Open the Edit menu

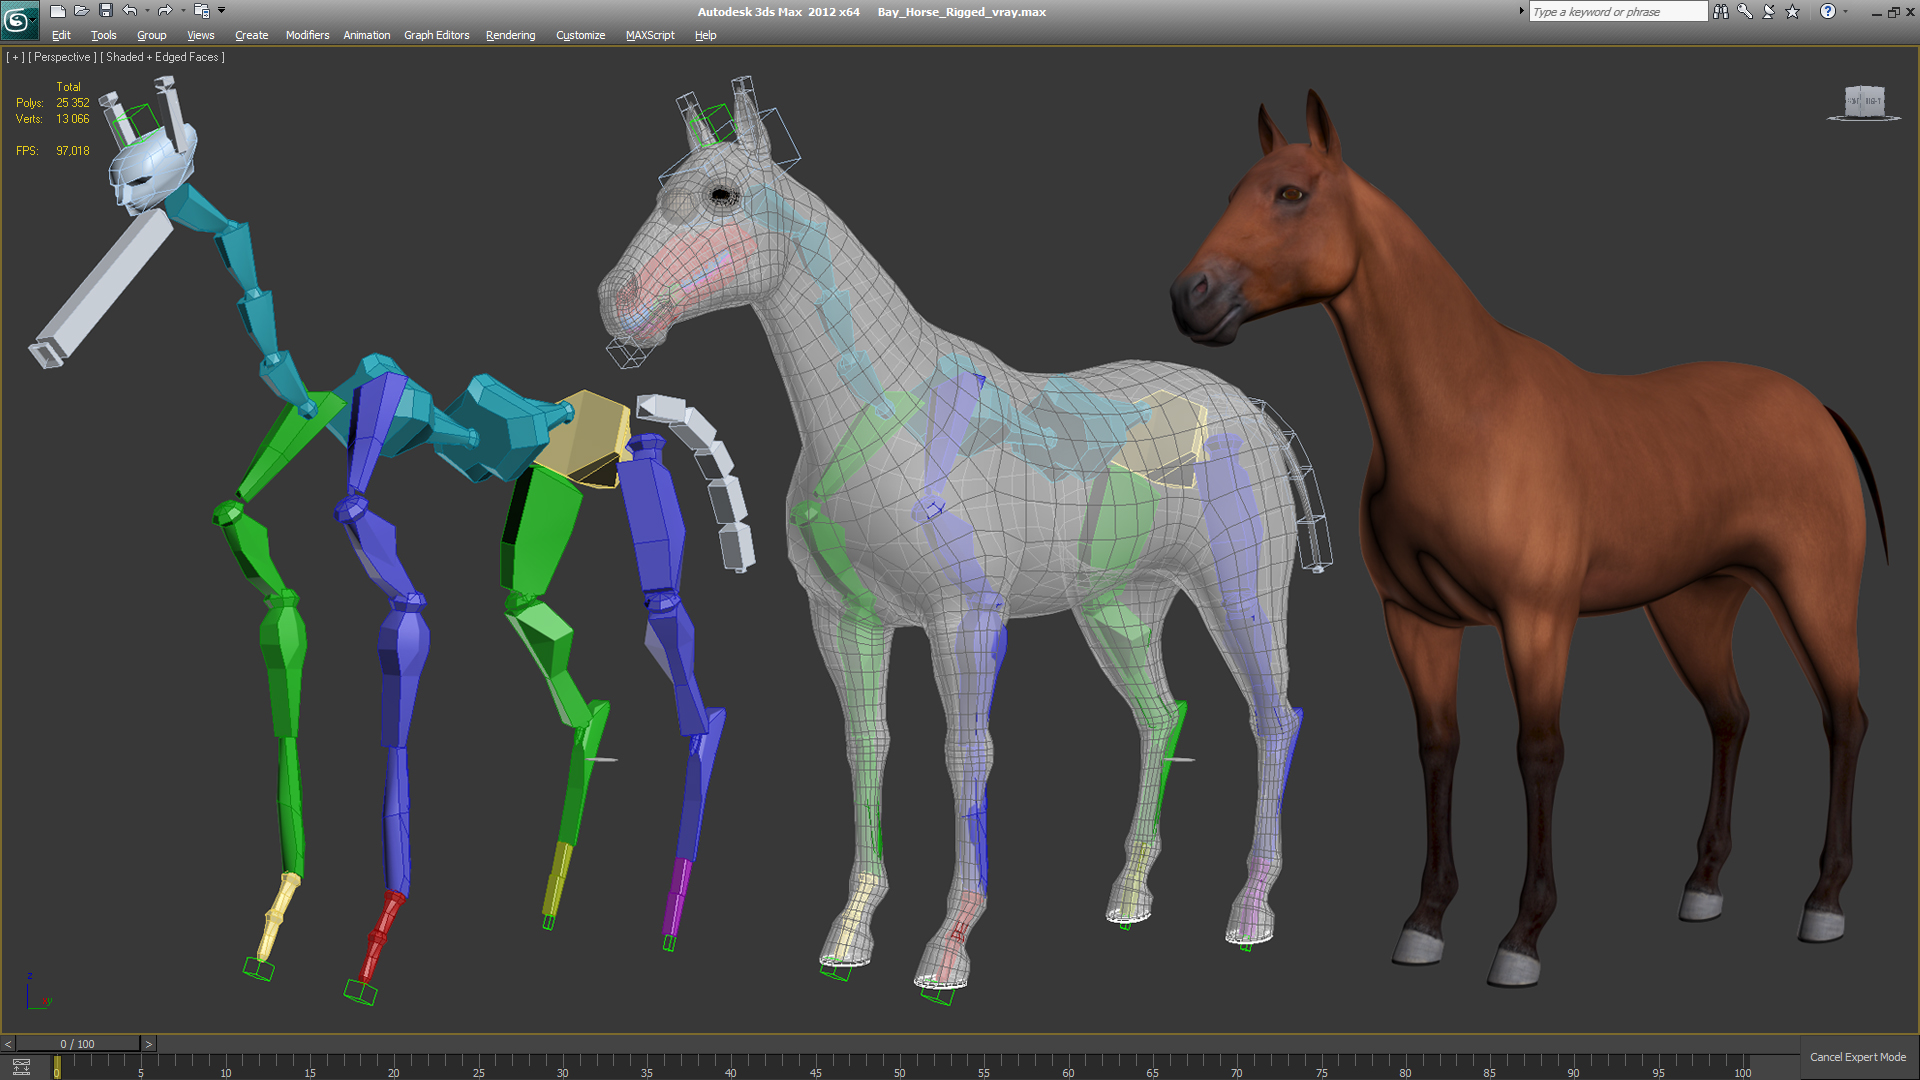(61, 35)
